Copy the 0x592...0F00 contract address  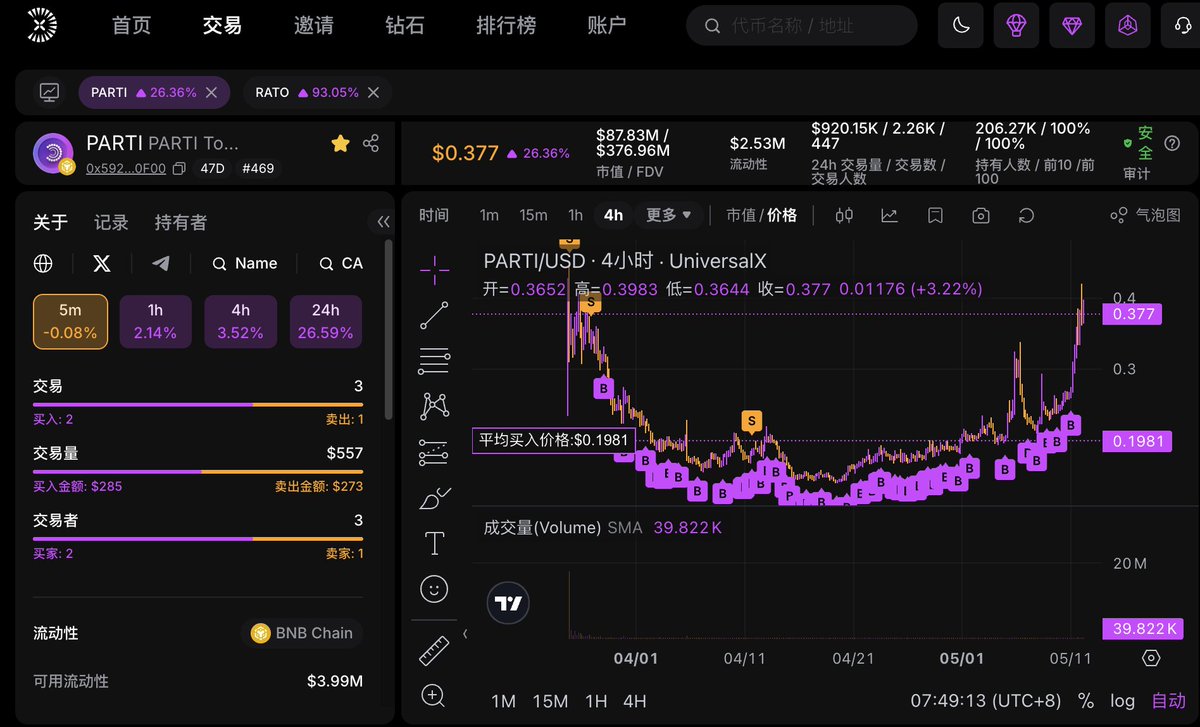pos(179,169)
